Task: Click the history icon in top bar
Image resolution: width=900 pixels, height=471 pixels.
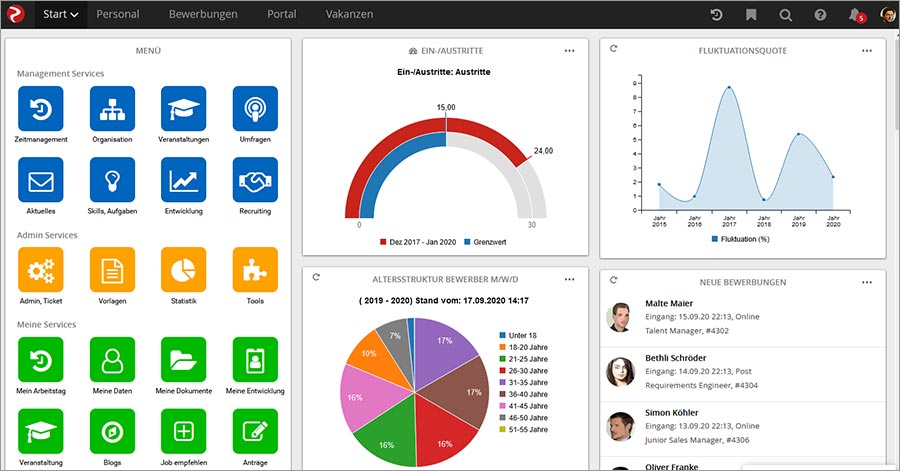Action: [x=716, y=14]
